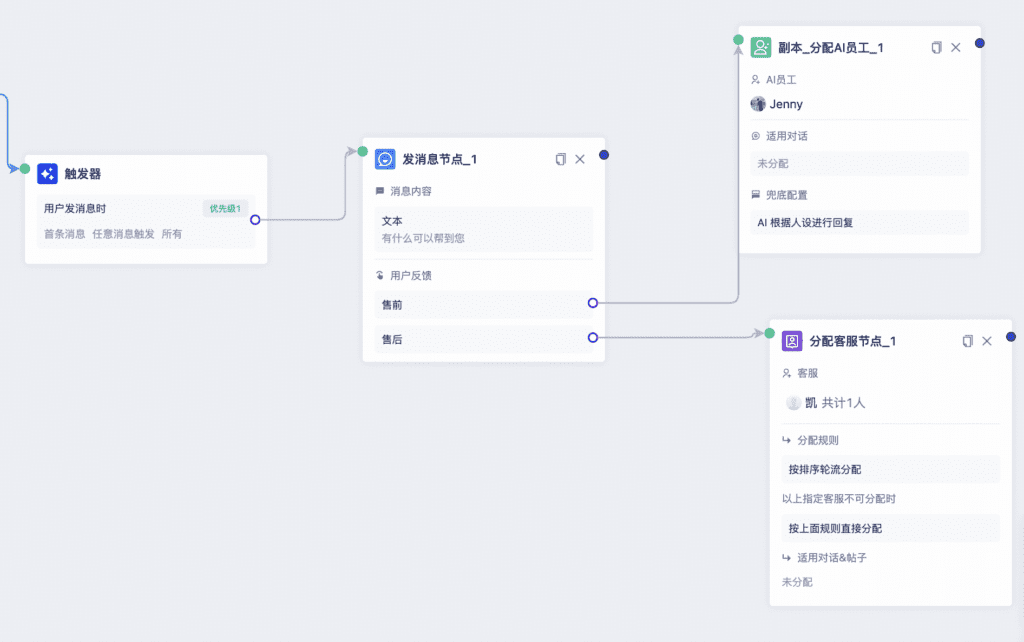Viewport: 1024px width, 642px height.
Task: Duplicate the 副本_分配AI员工_1 node
Action: pos(936,48)
